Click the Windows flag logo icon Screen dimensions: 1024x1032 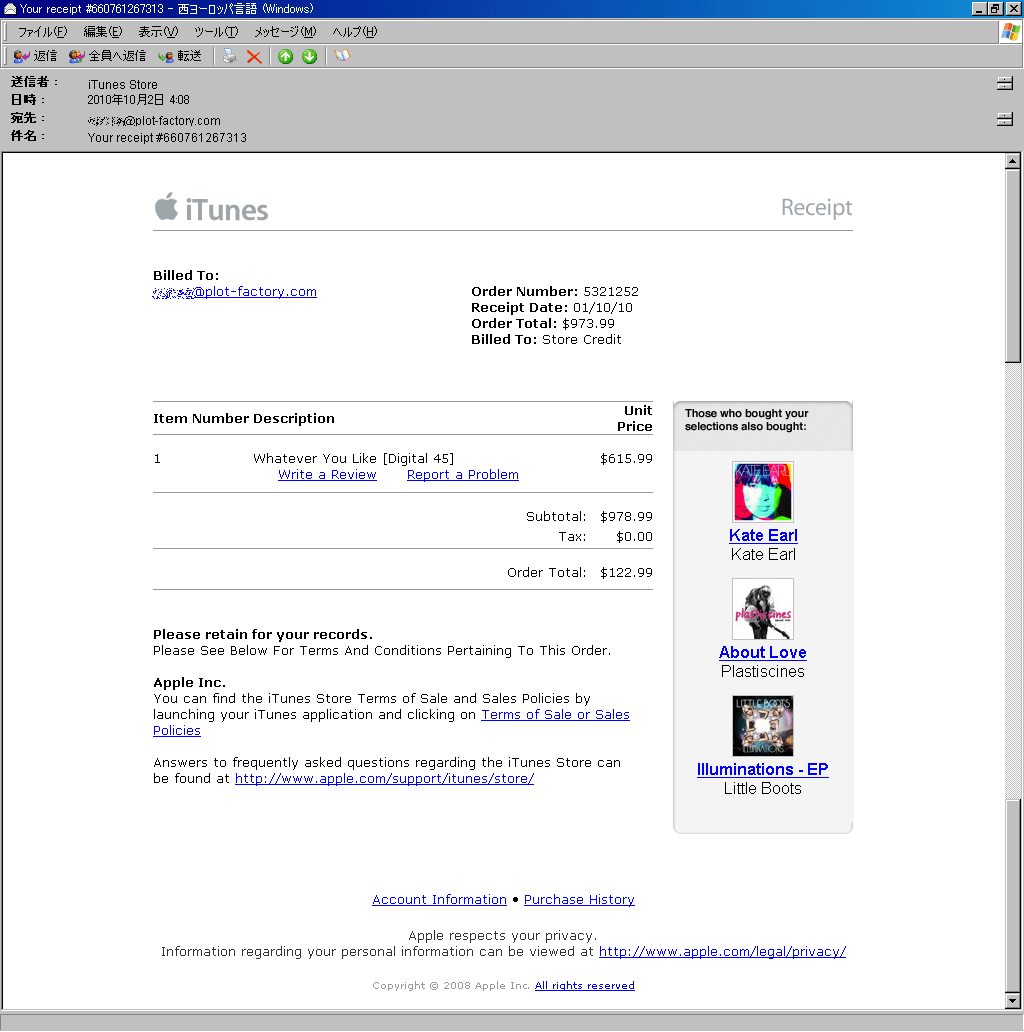pyautogui.click(x=1010, y=32)
